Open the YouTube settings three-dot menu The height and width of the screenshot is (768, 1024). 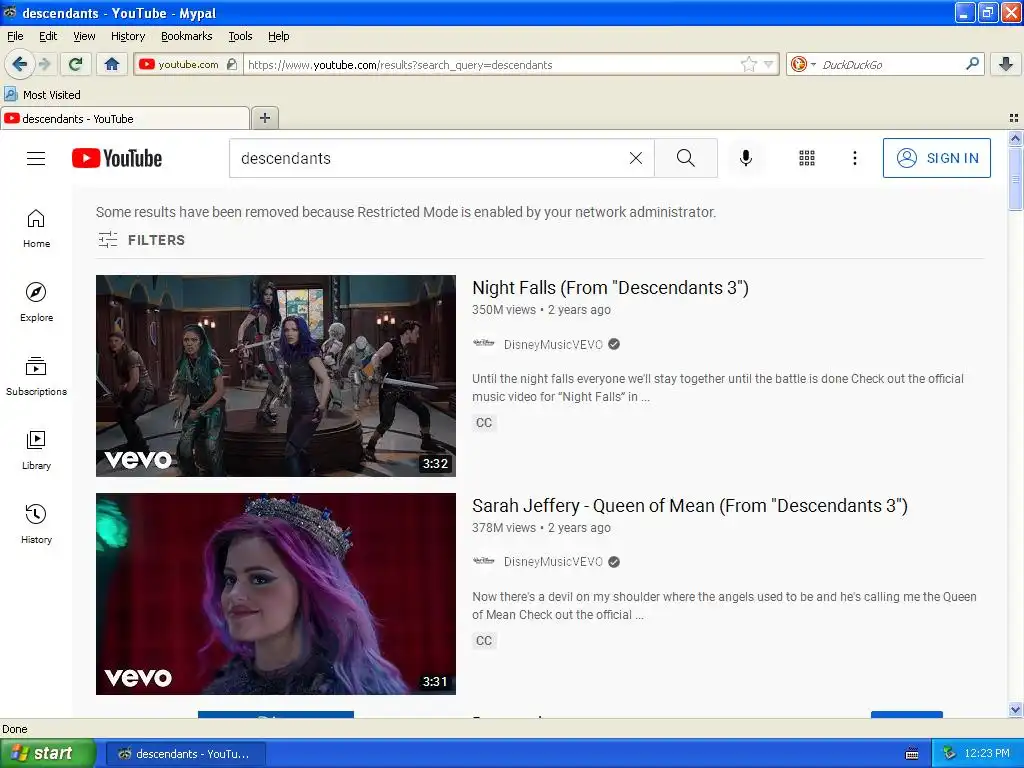click(854, 158)
